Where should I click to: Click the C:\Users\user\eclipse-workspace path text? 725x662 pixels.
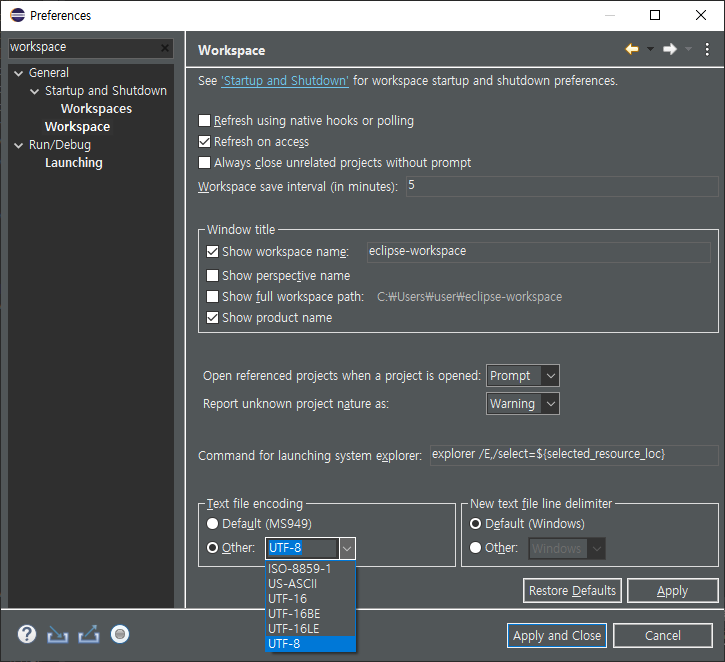pos(469,297)
